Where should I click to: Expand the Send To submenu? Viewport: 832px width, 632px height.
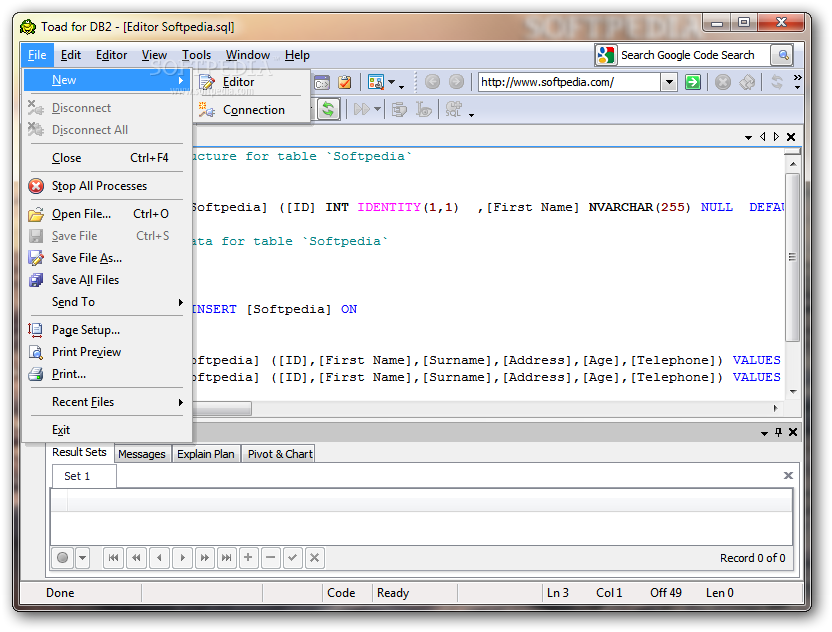tap(107, 302)
